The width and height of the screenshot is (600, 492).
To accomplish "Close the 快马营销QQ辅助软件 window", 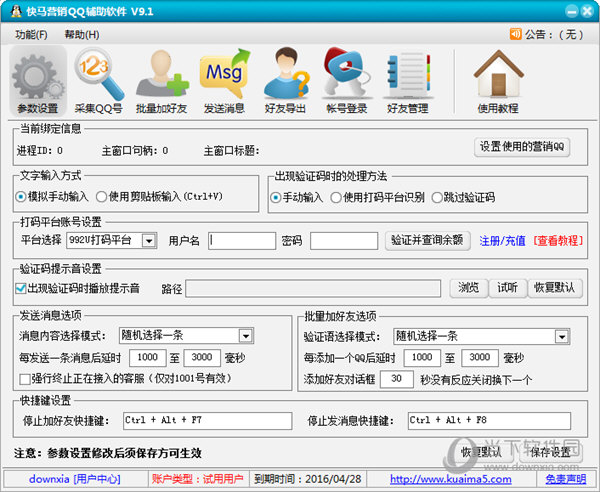I will click(x=587, y=11).
